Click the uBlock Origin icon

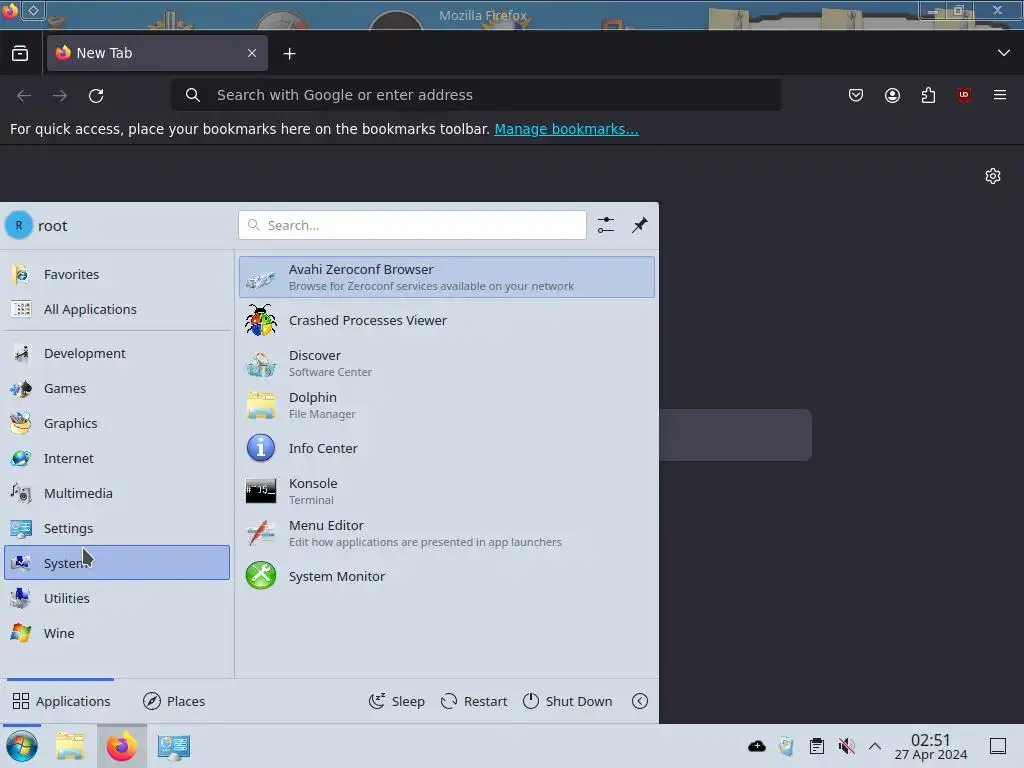tap(964, 95)
